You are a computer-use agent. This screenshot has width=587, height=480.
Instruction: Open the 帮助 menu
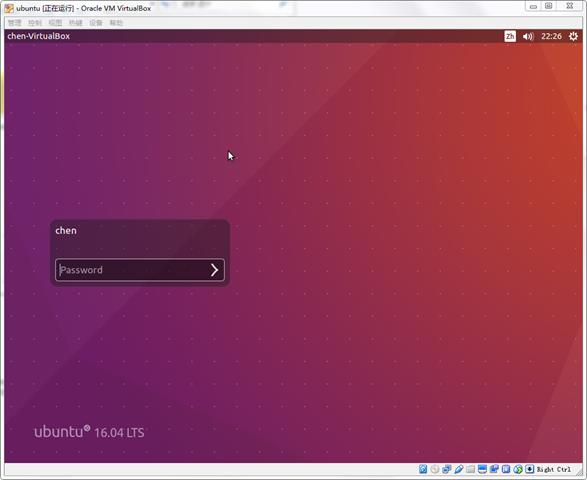[x=116, y=23]
